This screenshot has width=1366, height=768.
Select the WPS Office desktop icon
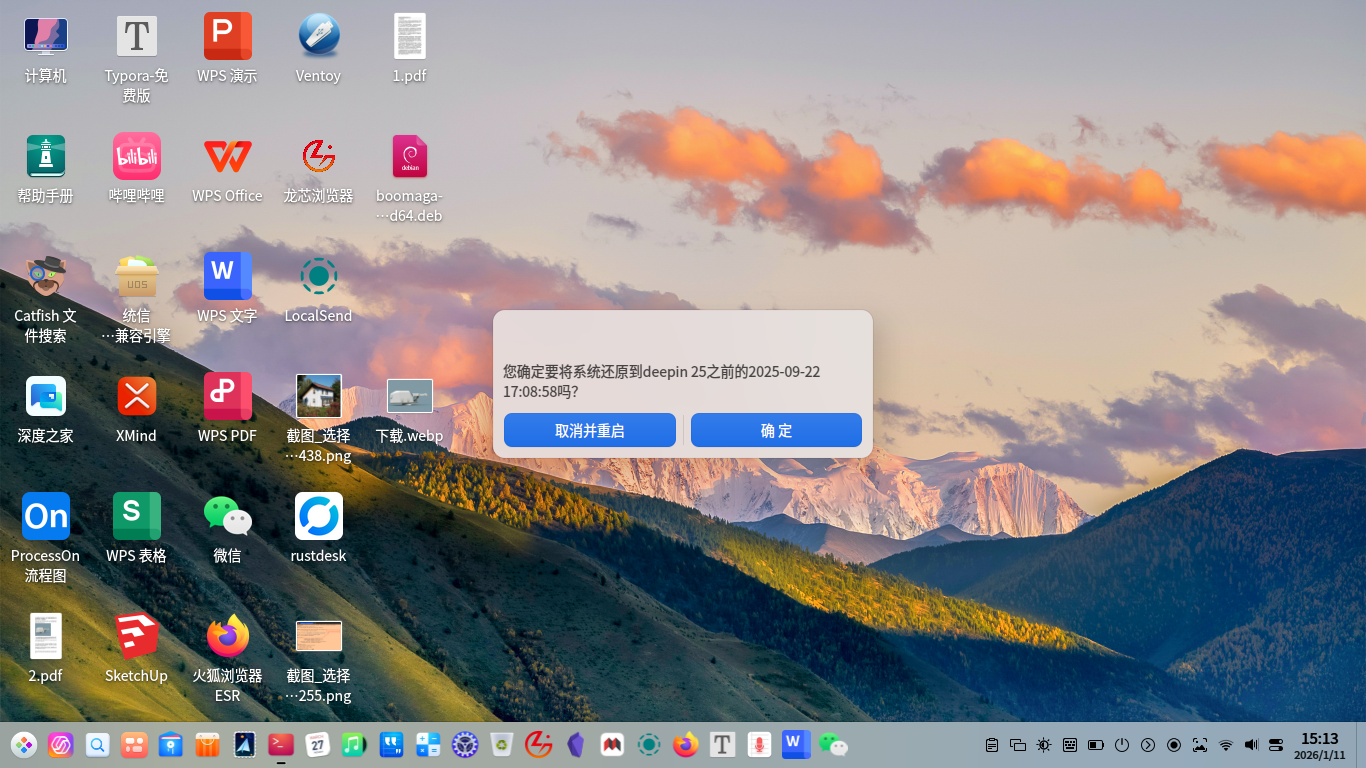[x=227, y=170]
